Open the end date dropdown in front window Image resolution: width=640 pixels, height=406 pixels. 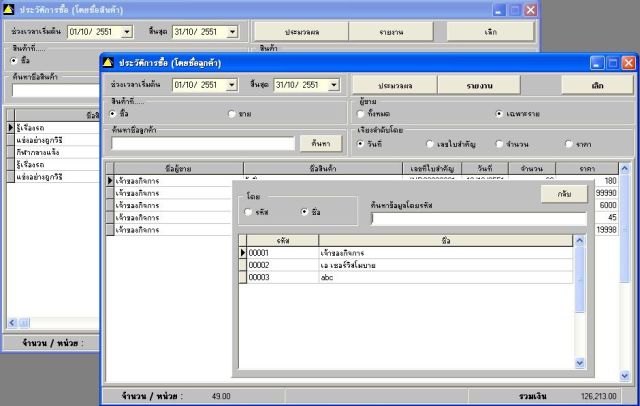[334, 86]
